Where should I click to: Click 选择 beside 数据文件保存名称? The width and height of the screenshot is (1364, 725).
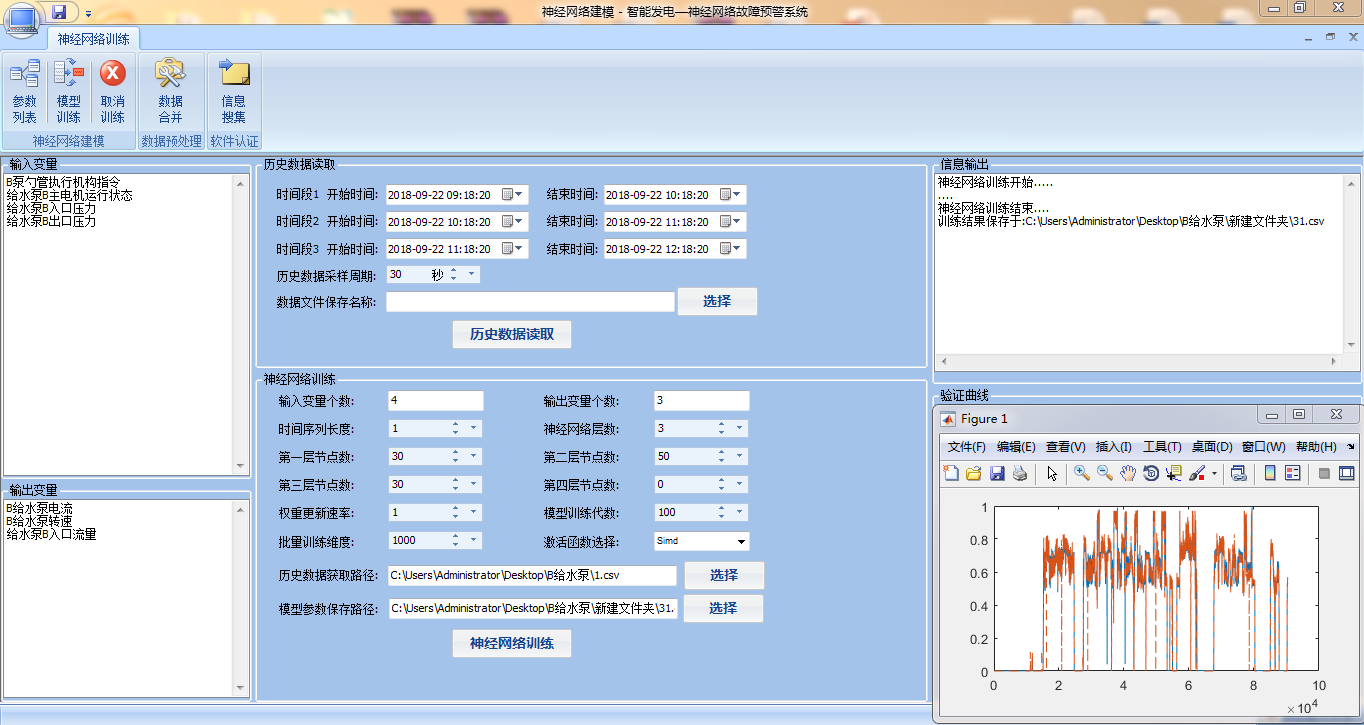click(x=717, y=301)
